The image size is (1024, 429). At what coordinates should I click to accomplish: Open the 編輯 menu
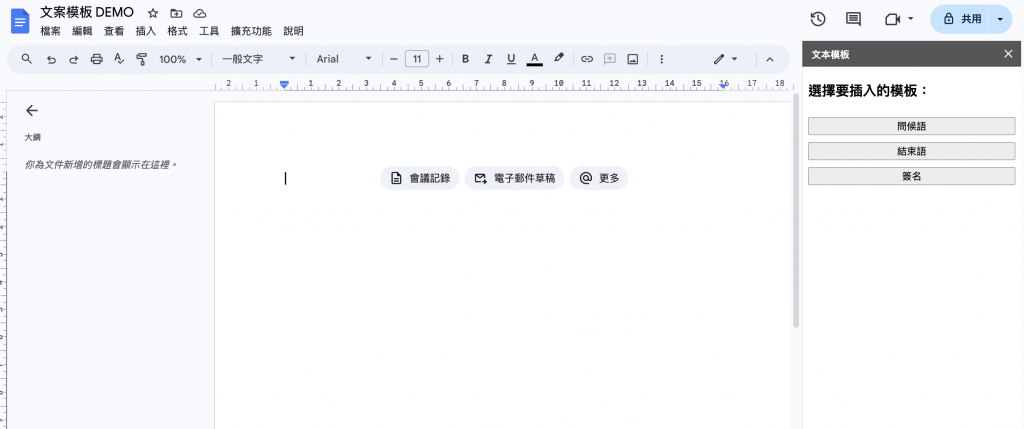[x=82, y=31]
